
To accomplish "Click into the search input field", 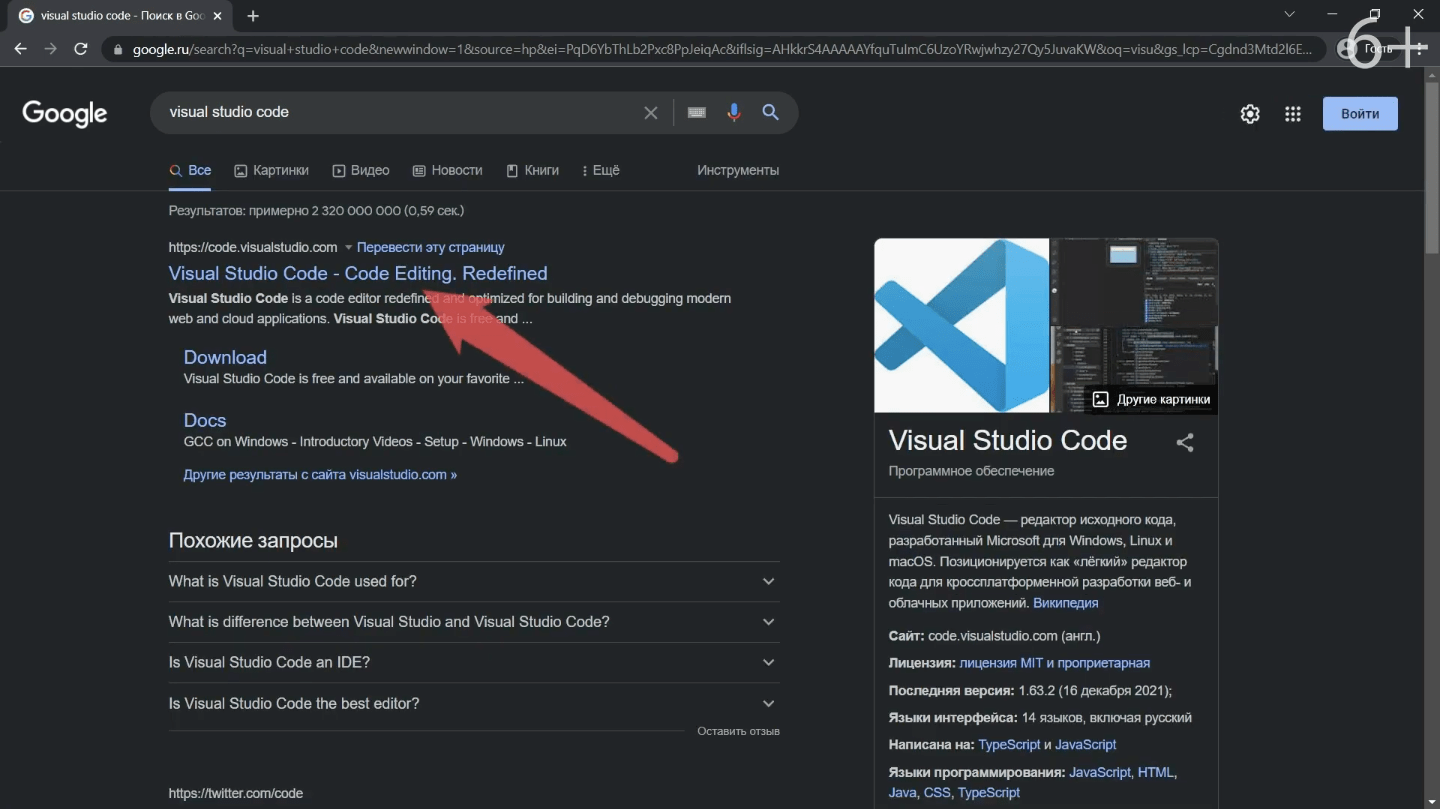I will coord(400,113).
